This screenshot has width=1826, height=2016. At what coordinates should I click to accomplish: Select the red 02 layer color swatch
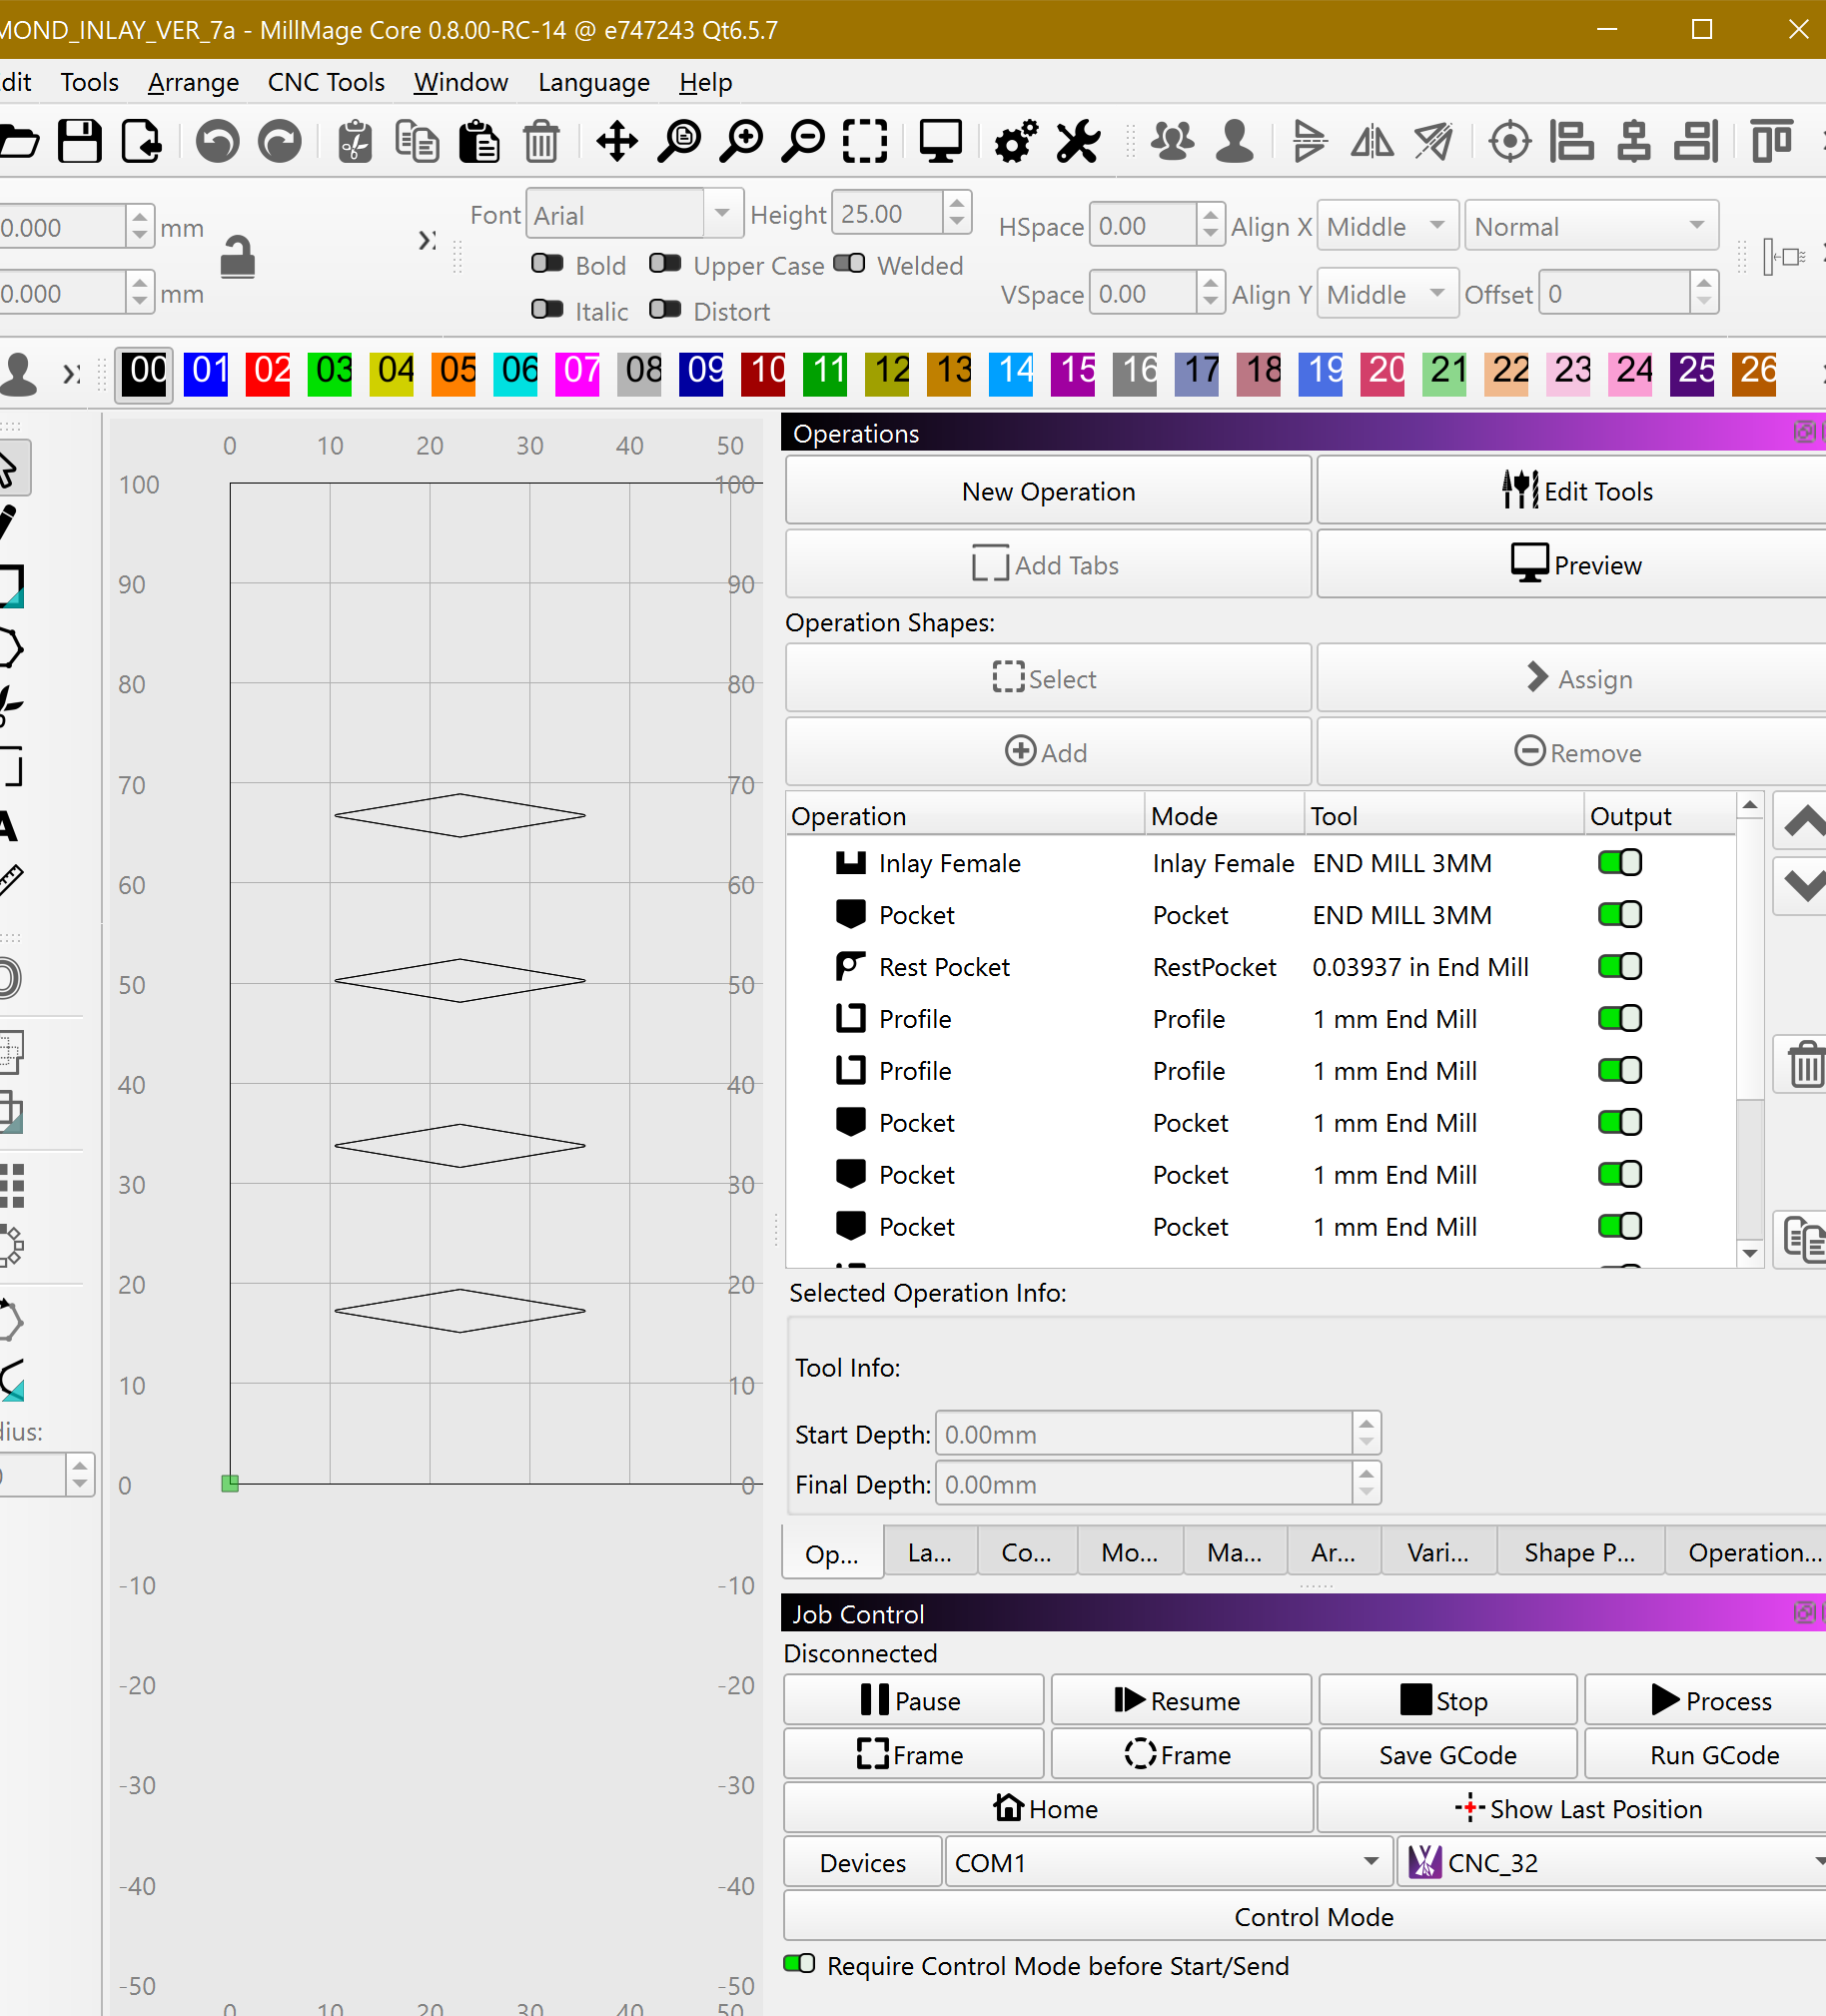tap(268, 372)
